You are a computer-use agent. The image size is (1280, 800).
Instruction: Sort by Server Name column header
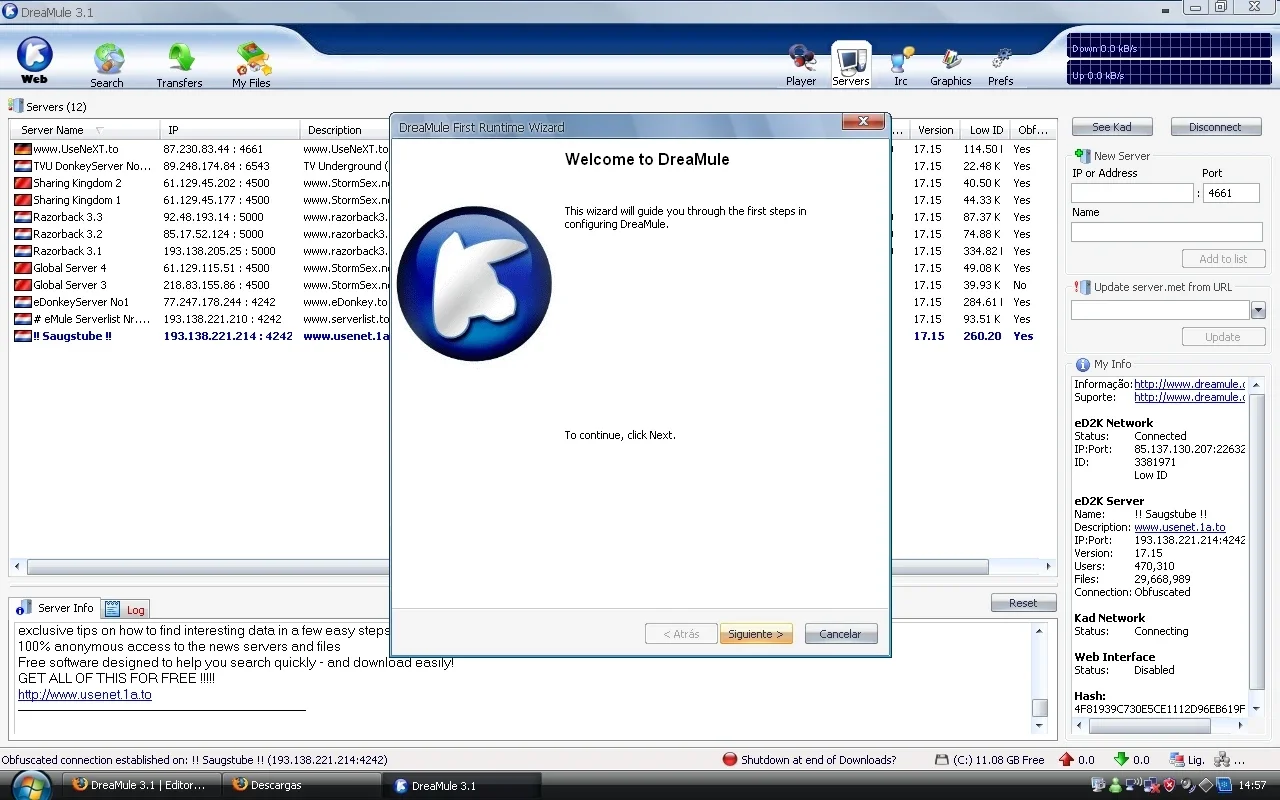click(x=85, y=130)
